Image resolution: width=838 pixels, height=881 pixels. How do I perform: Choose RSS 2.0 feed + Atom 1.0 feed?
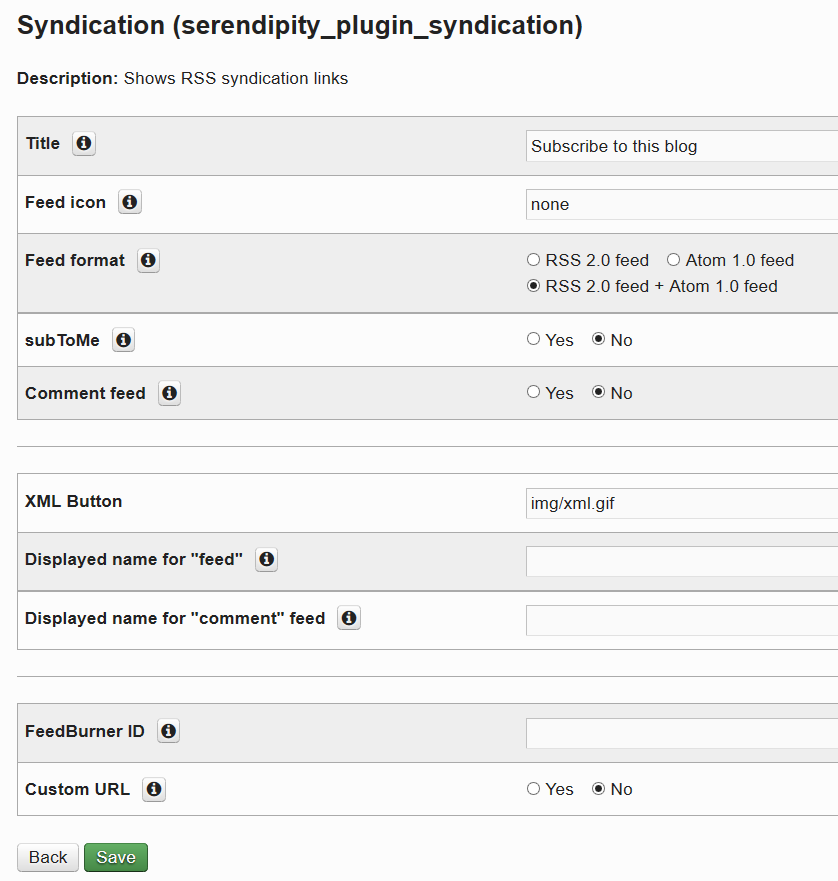coord(533,285)
